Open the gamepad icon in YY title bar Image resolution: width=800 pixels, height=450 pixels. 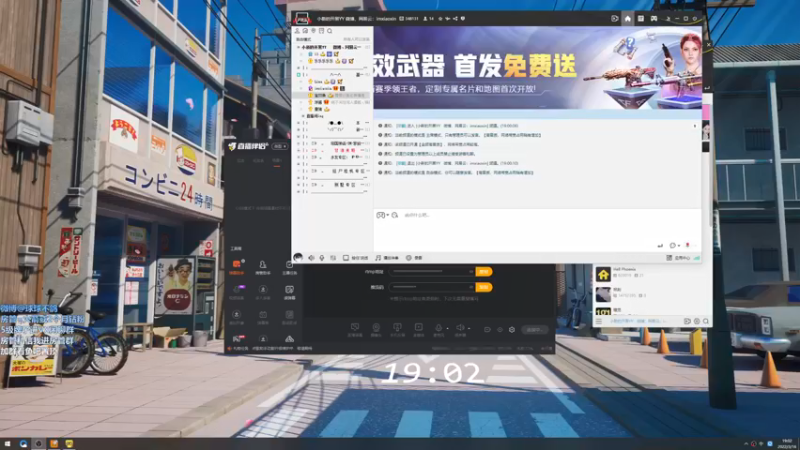[x=654, y=18]
